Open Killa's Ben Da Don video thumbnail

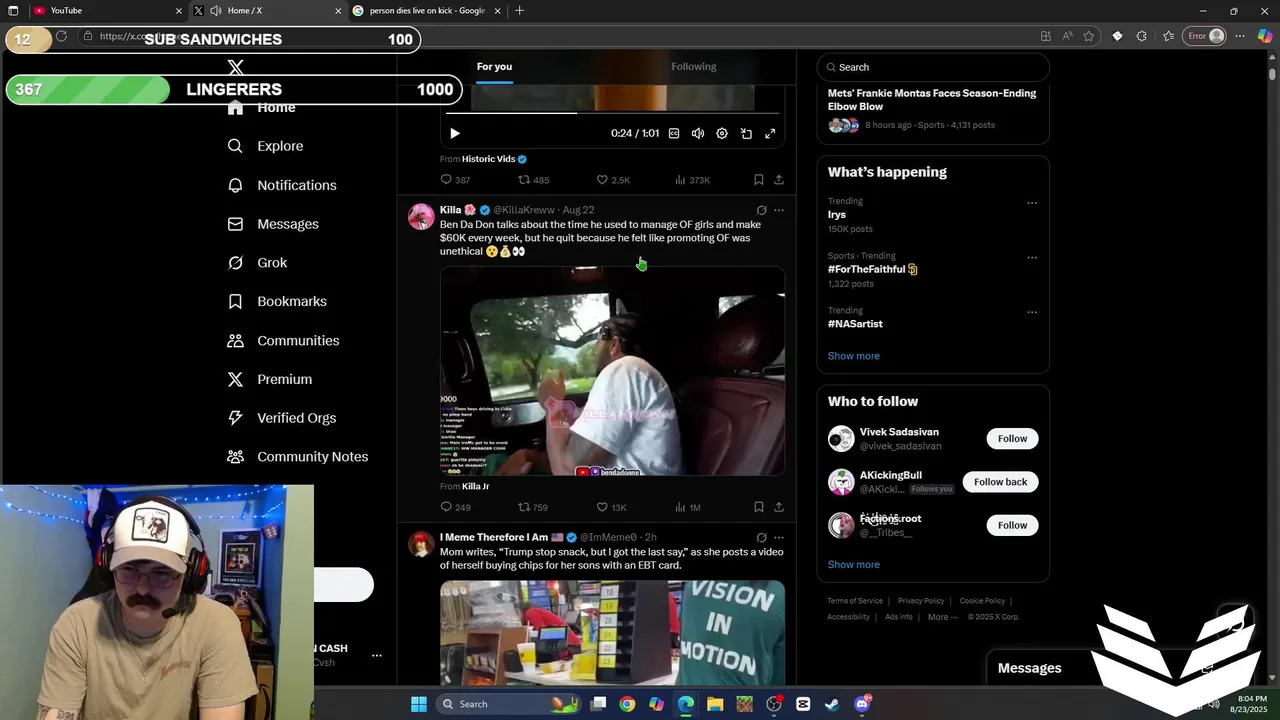click(612, 370)
